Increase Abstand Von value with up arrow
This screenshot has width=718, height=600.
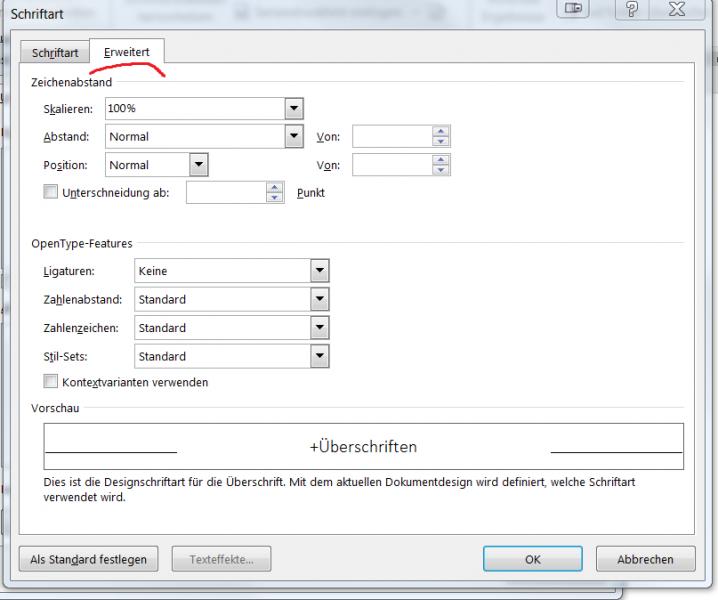(x=441, y=131)
